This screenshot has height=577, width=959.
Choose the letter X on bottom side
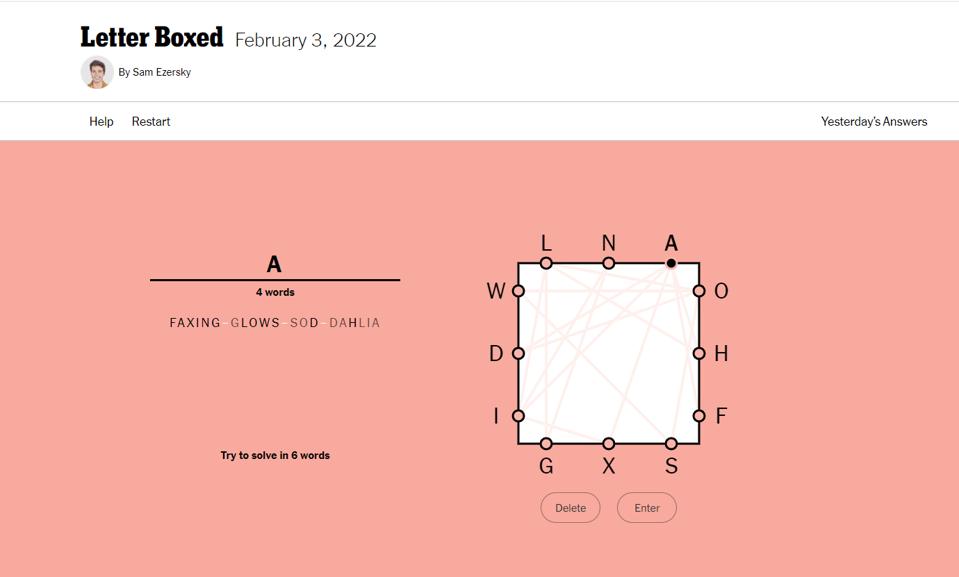608,443
